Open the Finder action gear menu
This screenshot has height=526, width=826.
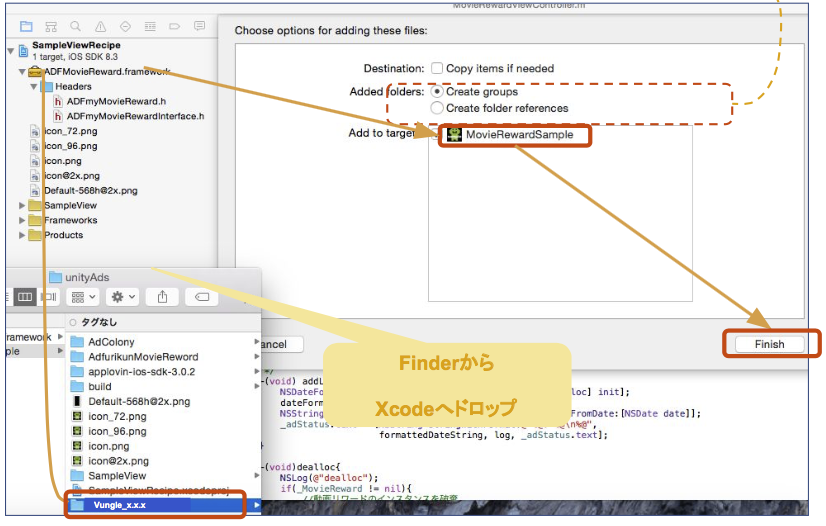(x=122, y=297)
